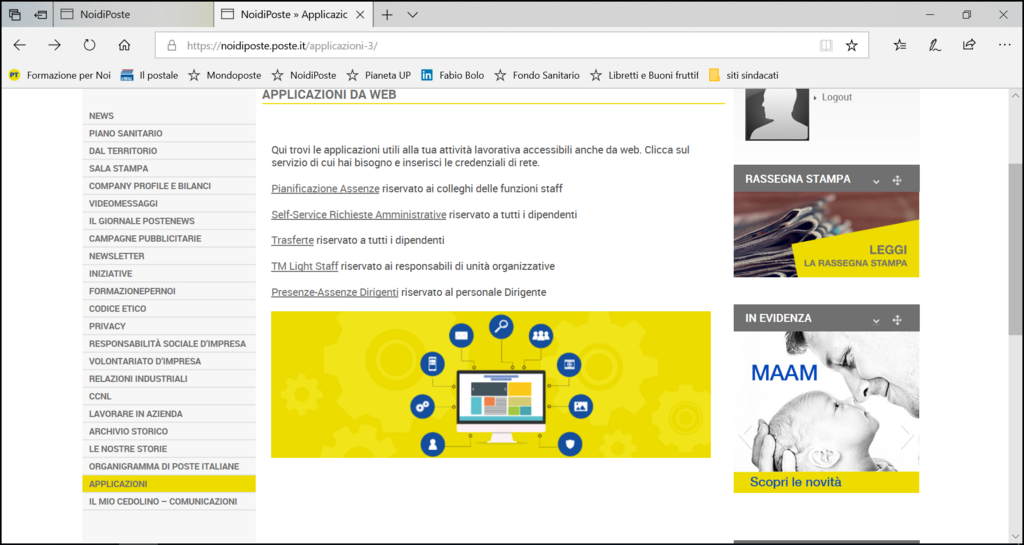Open Formazione per Noi bookmark
The height and width of the screenshot is (545, 1024).
pos(59,75)
